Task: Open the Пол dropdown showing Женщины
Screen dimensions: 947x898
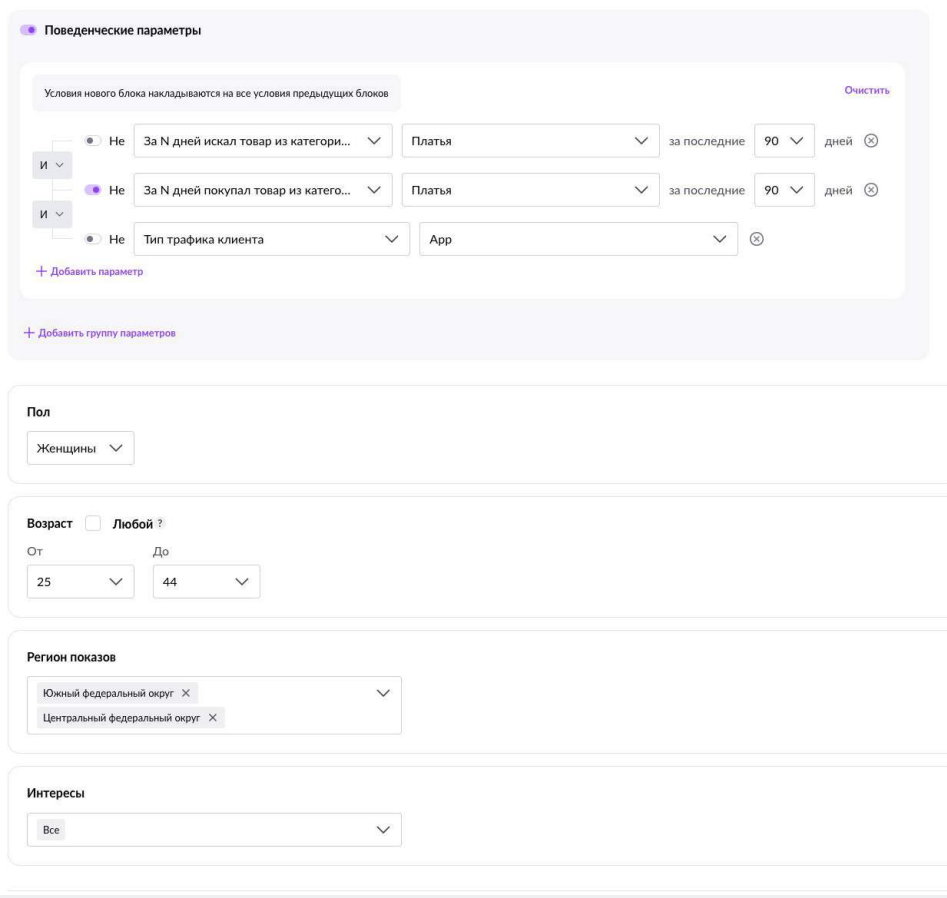Action: [80, 449]
